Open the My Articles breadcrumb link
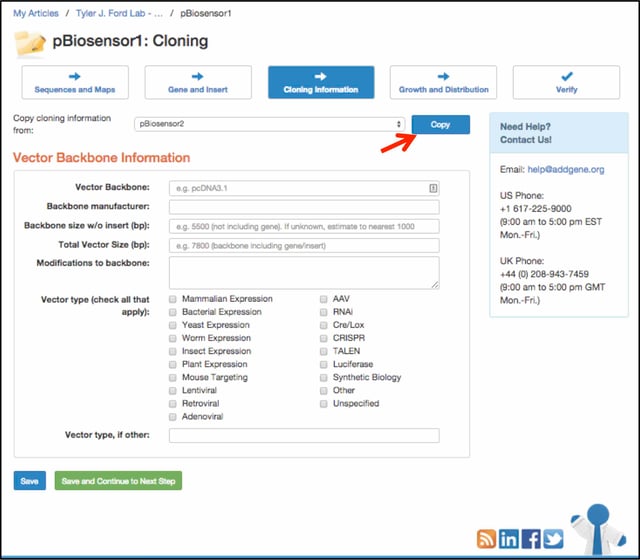This screenshot has height=560, width=640. coord(36,13)
